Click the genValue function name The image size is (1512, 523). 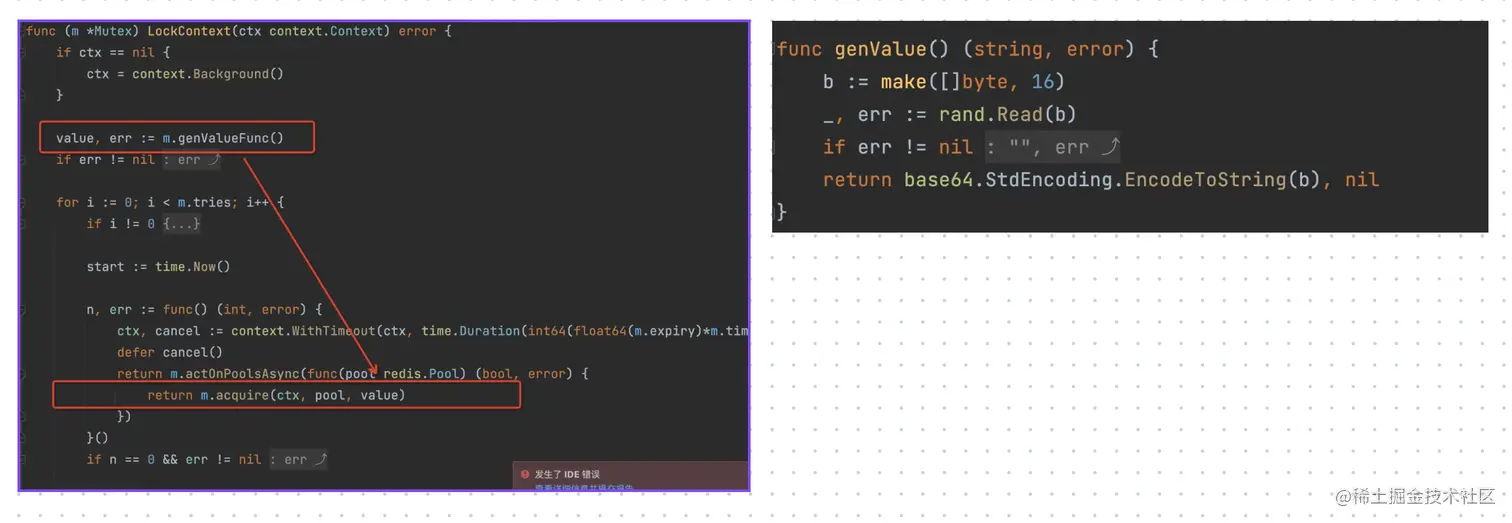(x=881, y=49)
